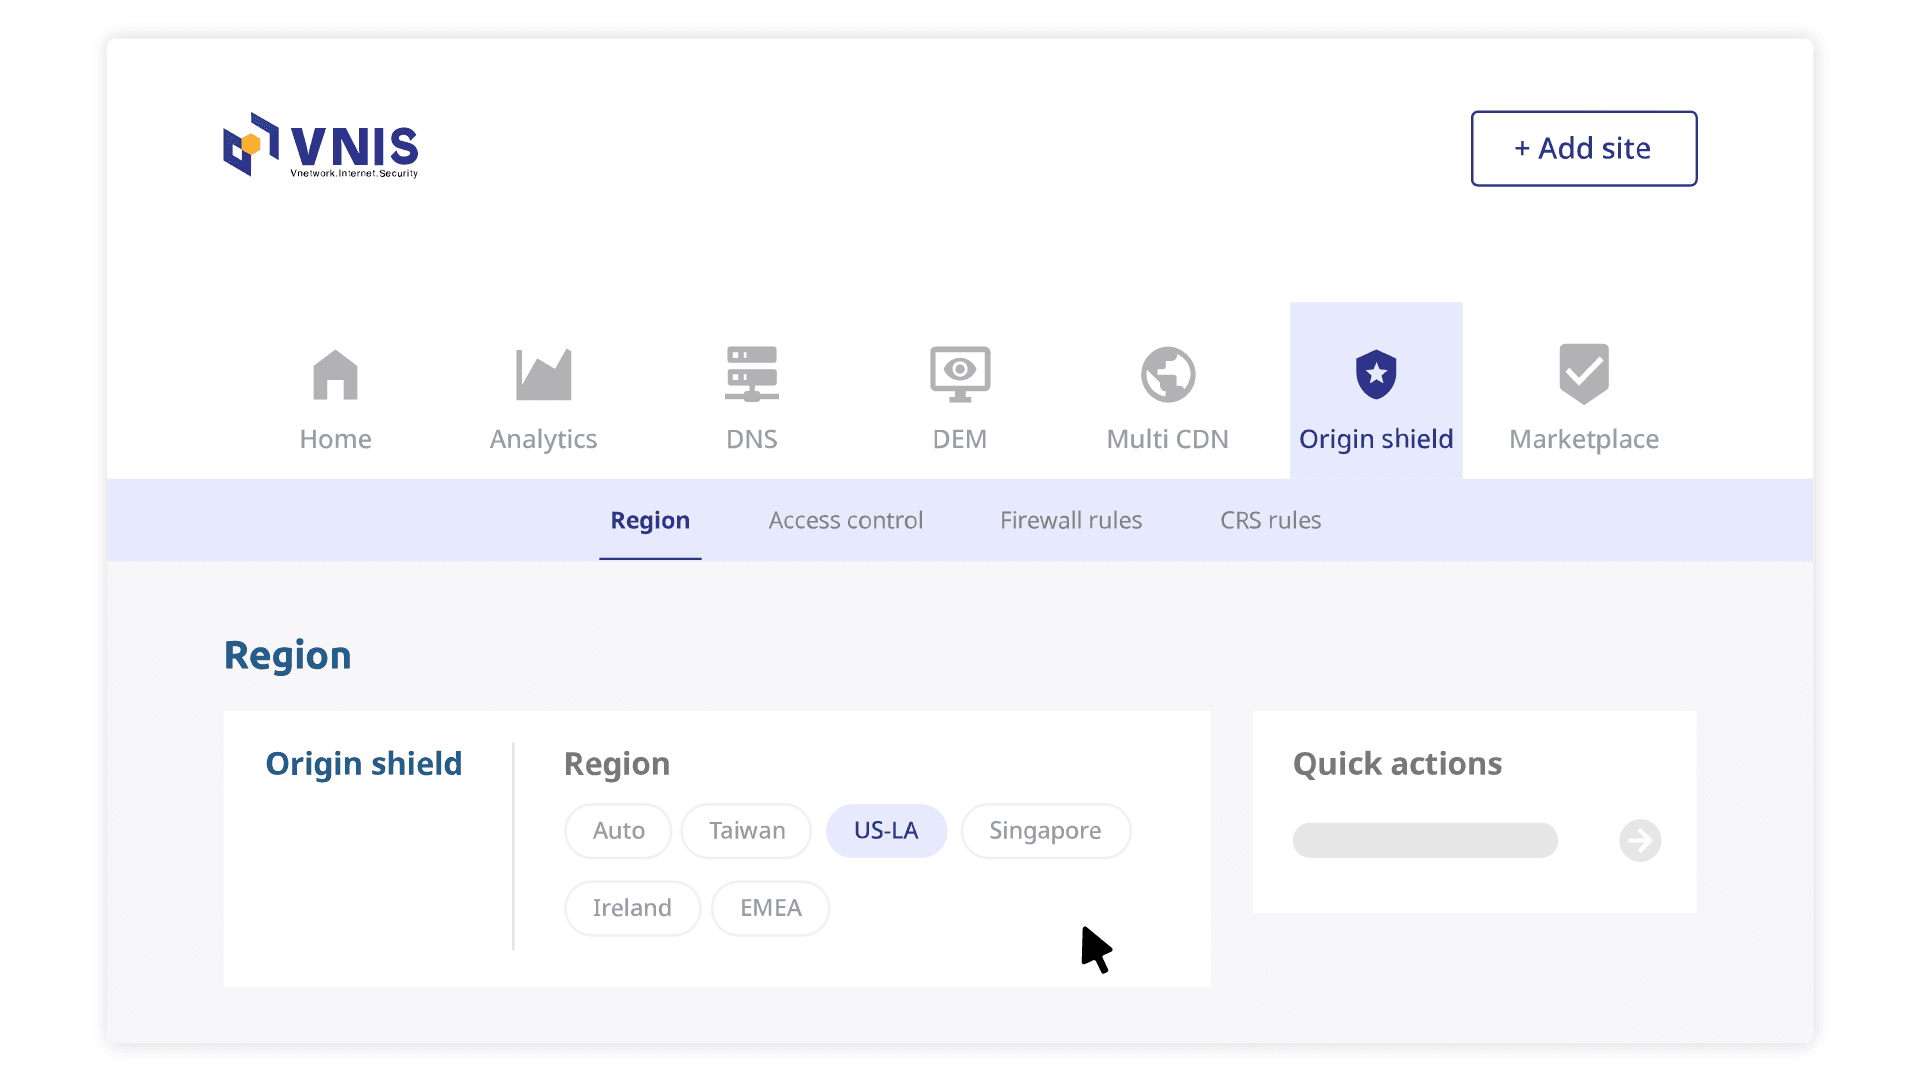Screen dimensions: 1920x1080
Task: Select the Ireland region
Action: pos(632,908)
